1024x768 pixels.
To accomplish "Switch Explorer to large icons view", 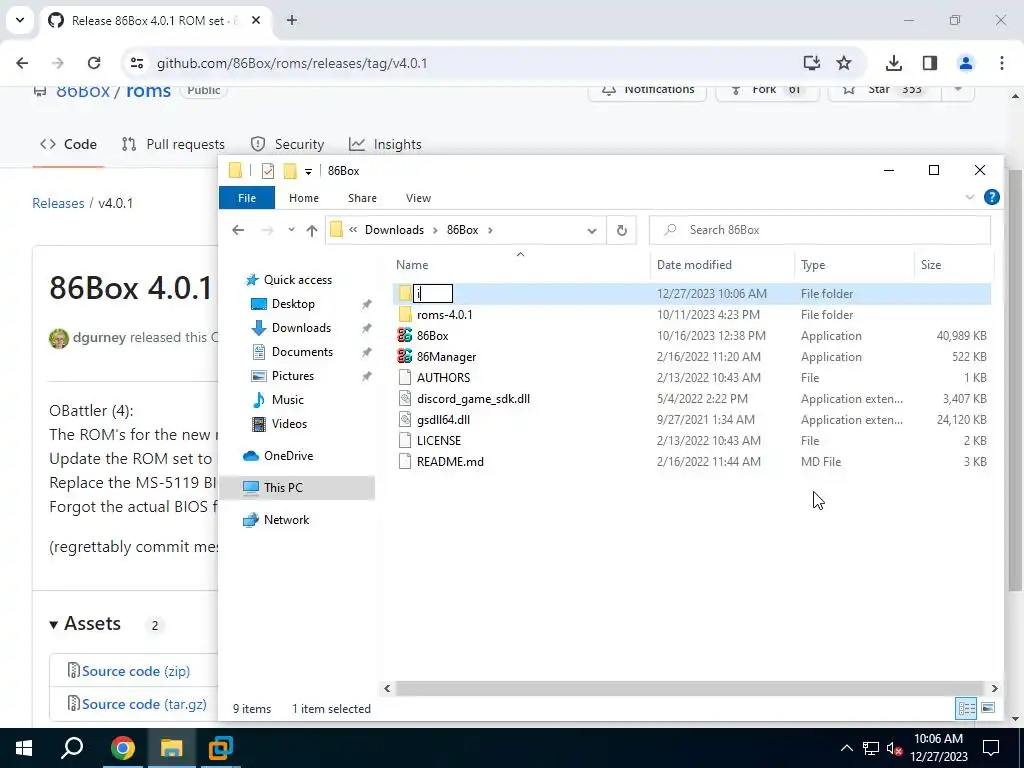I will coord(988,708).
